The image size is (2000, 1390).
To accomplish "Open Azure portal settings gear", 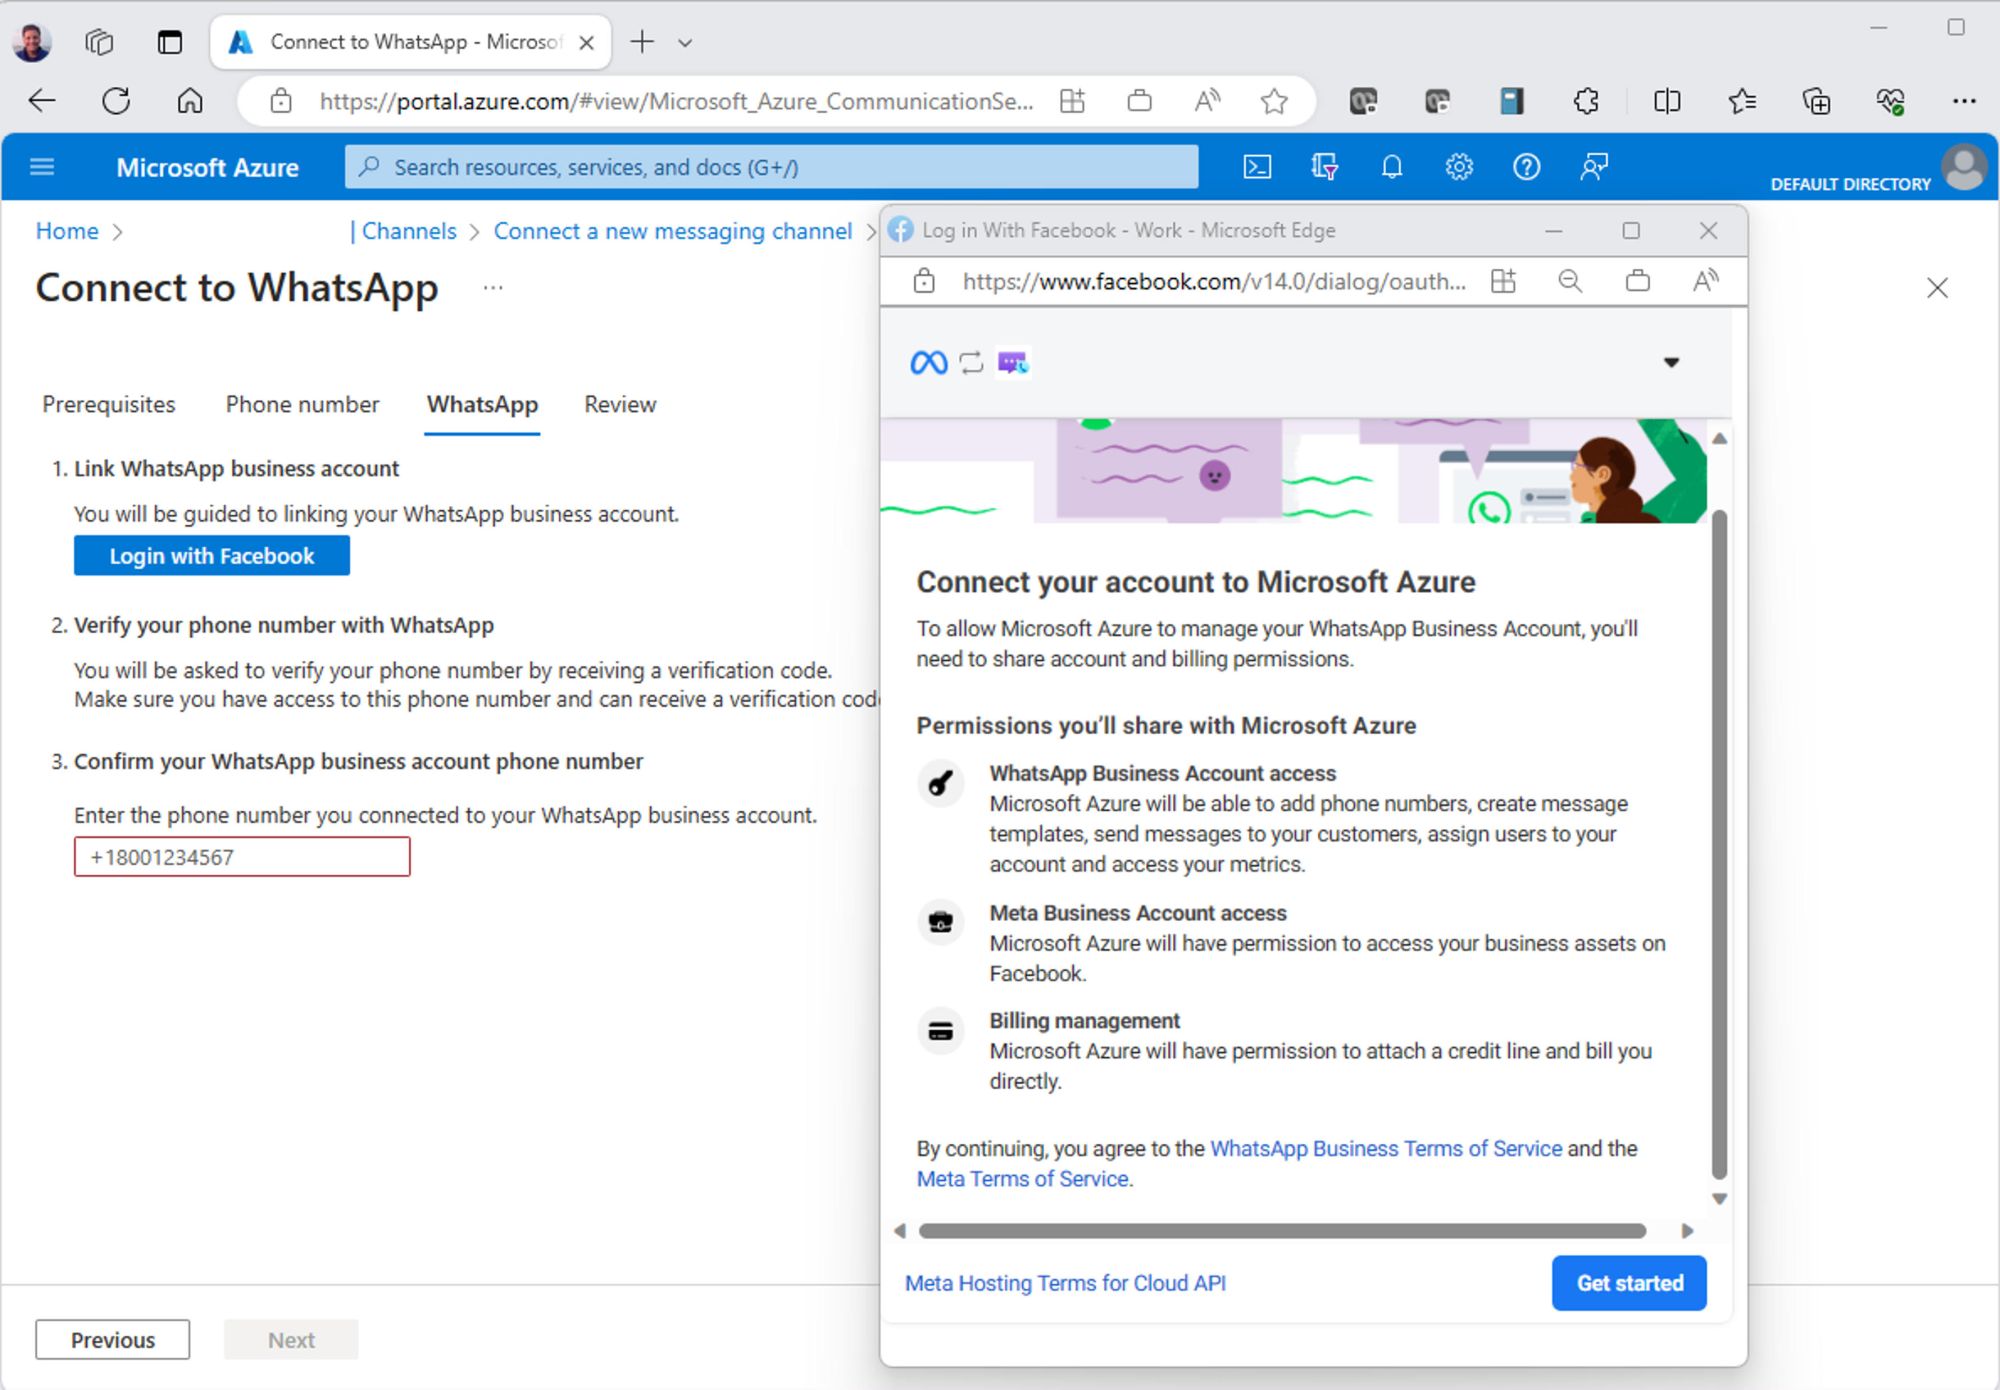I will [x=1459, y=167].
